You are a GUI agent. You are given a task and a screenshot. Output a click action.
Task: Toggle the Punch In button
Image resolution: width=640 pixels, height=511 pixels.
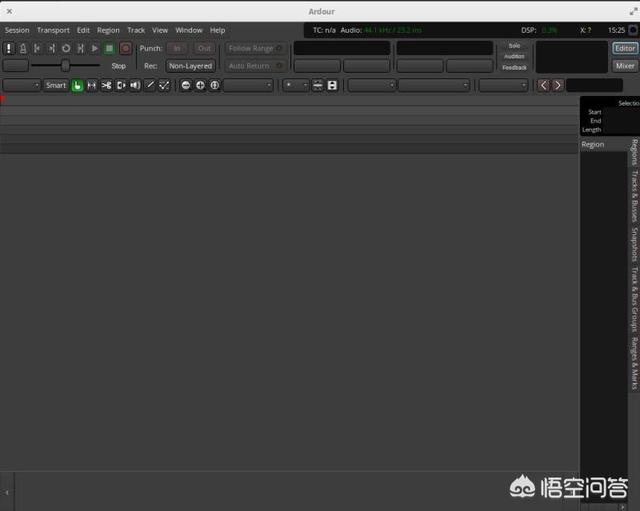(177, 48)
